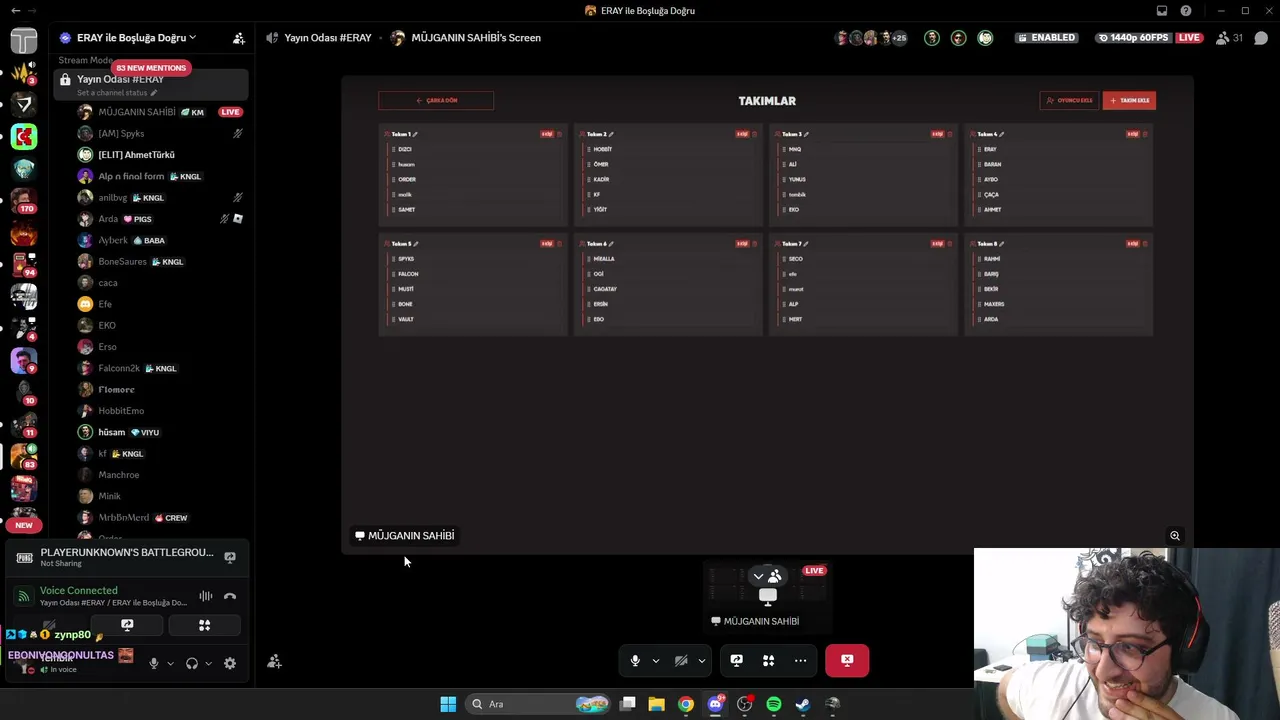
Task: Invite people to the server
Action: 238,38
